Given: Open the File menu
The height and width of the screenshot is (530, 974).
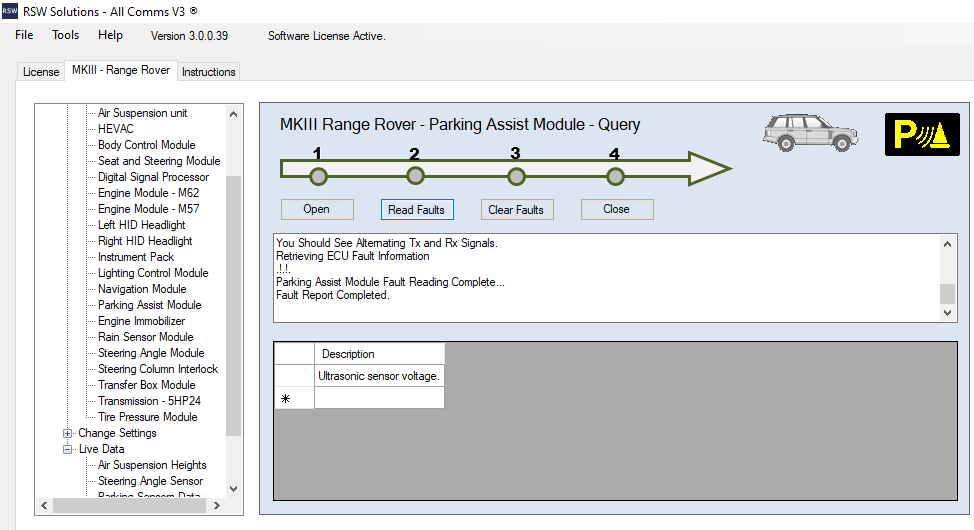Looking at the screenshot, I should click(x=24, y=35).
